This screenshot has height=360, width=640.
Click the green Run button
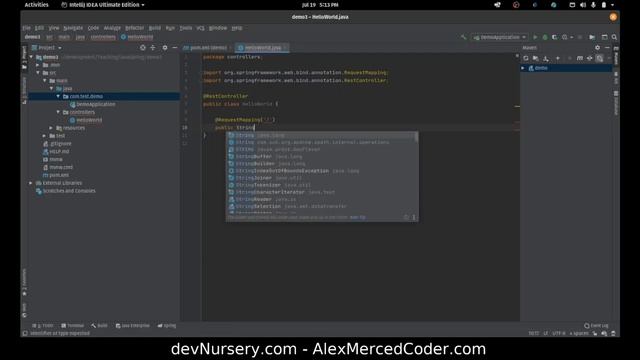coord(535,37)
